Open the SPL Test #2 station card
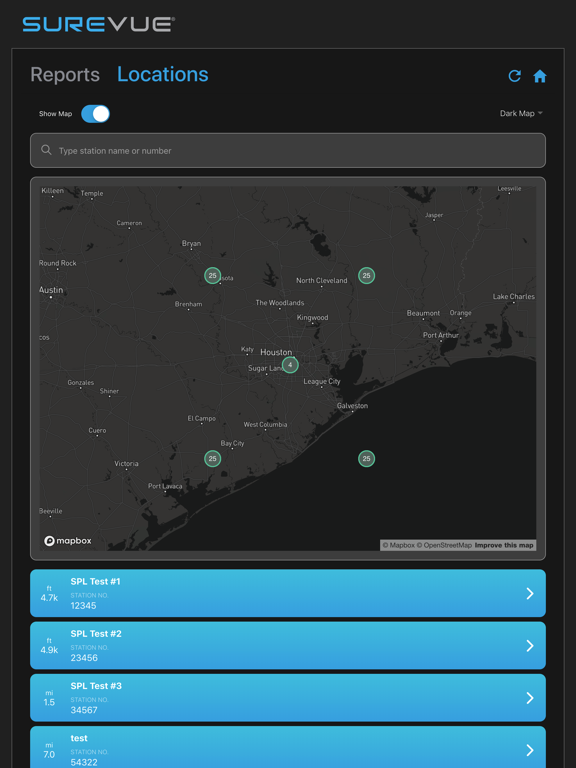 coord(288,646)
